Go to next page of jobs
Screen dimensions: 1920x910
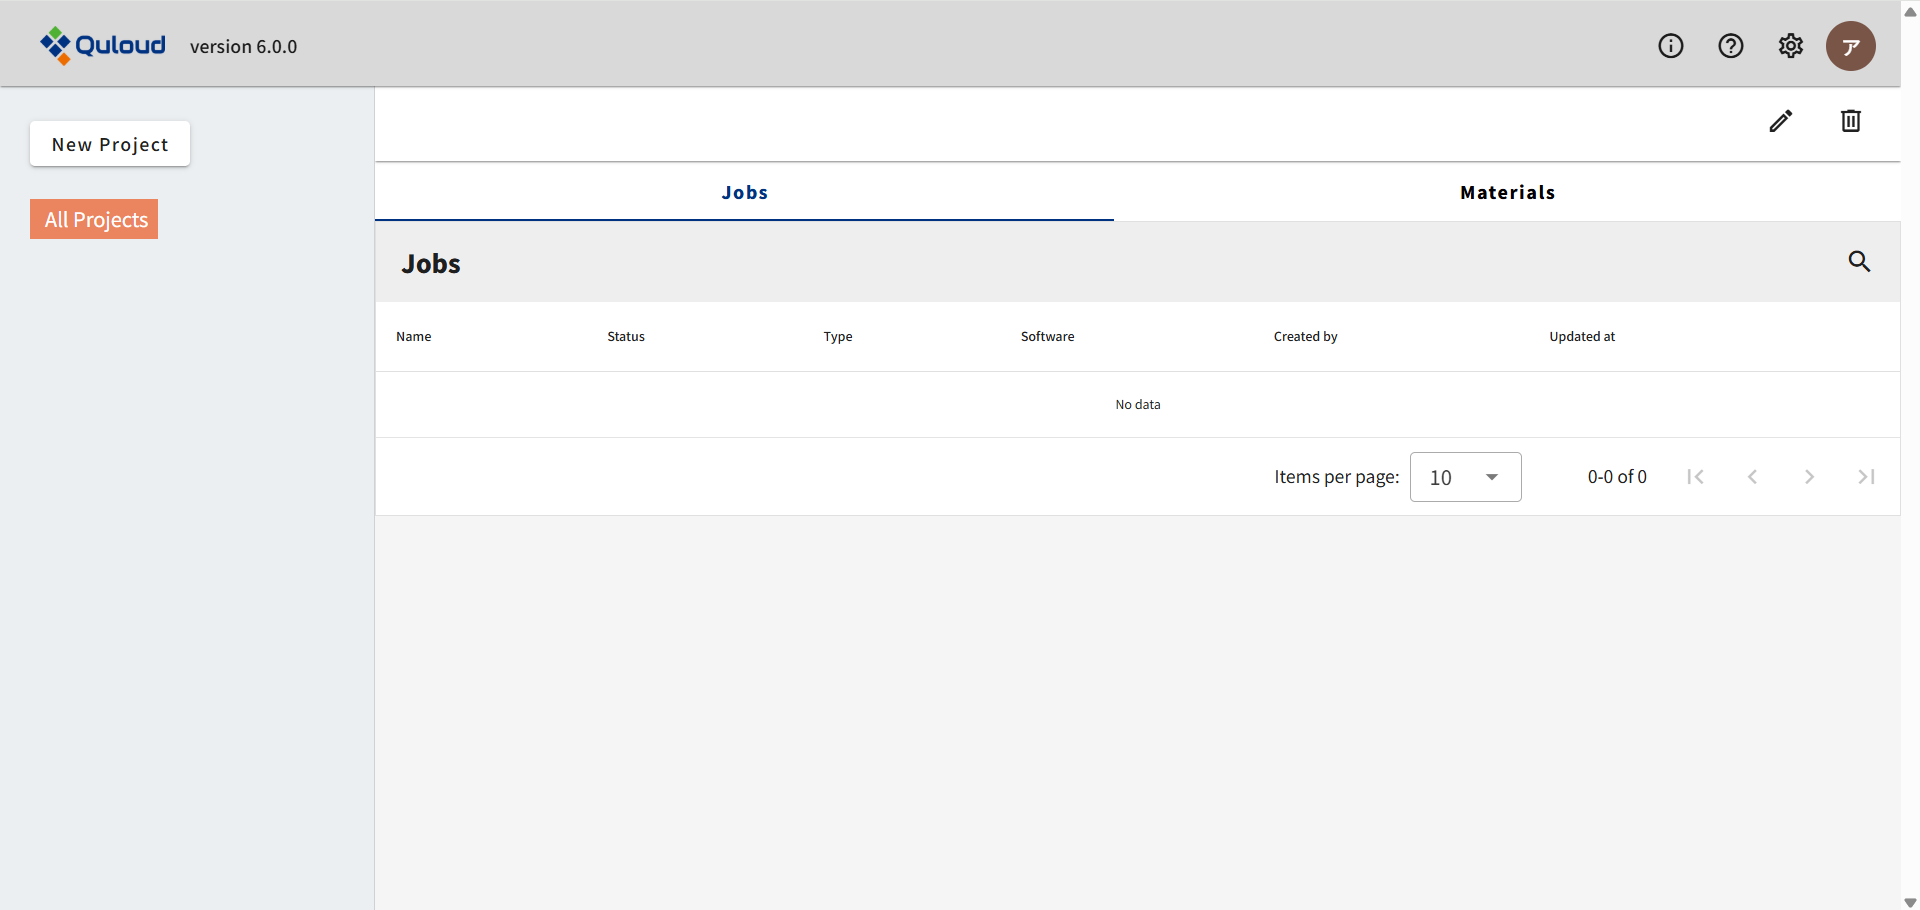(1809, 477)
